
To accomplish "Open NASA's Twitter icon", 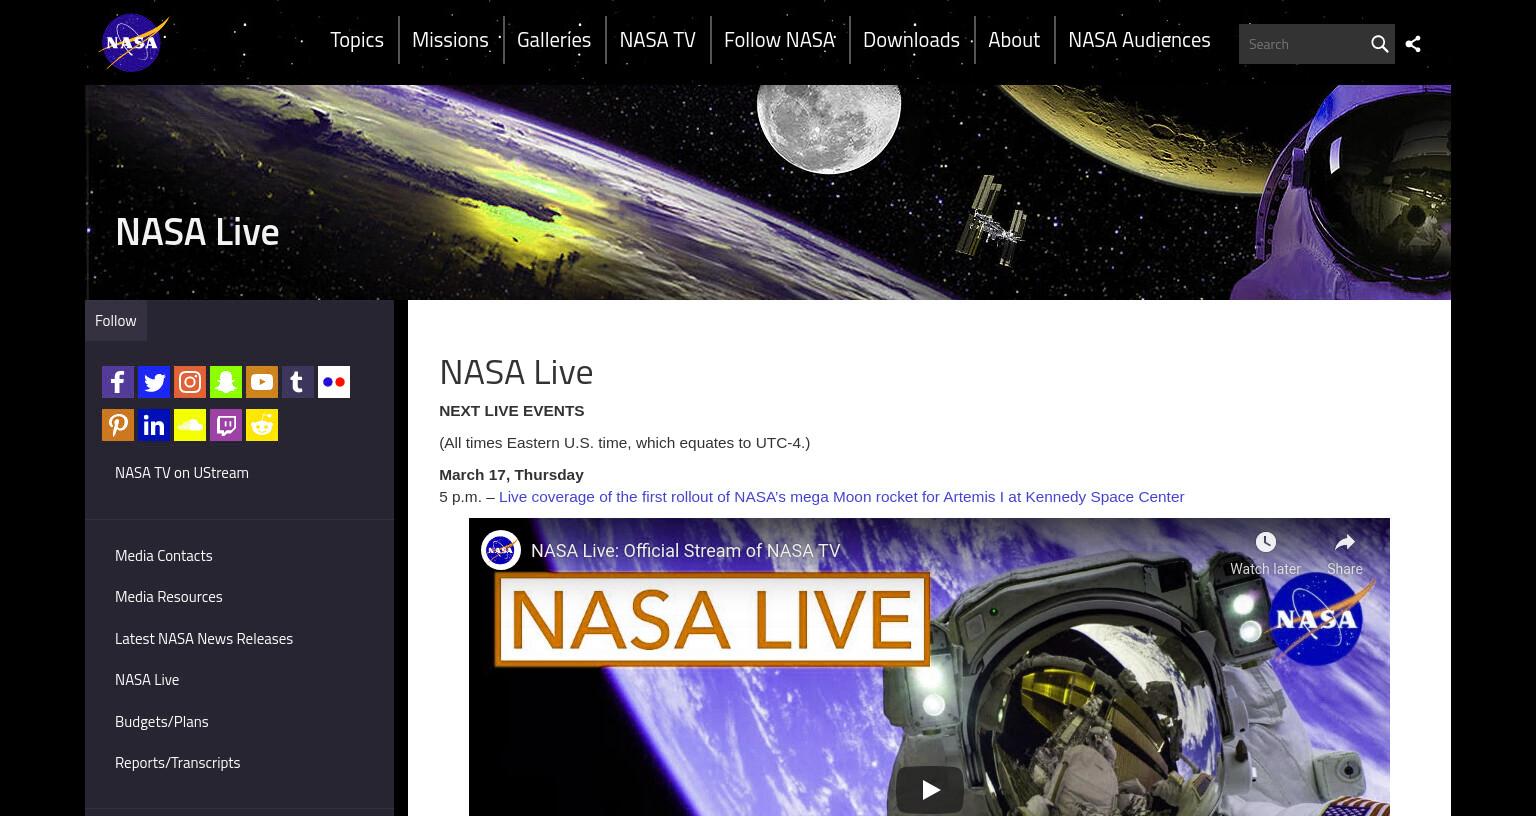I will pyautogui.click(x=154, y=382).
